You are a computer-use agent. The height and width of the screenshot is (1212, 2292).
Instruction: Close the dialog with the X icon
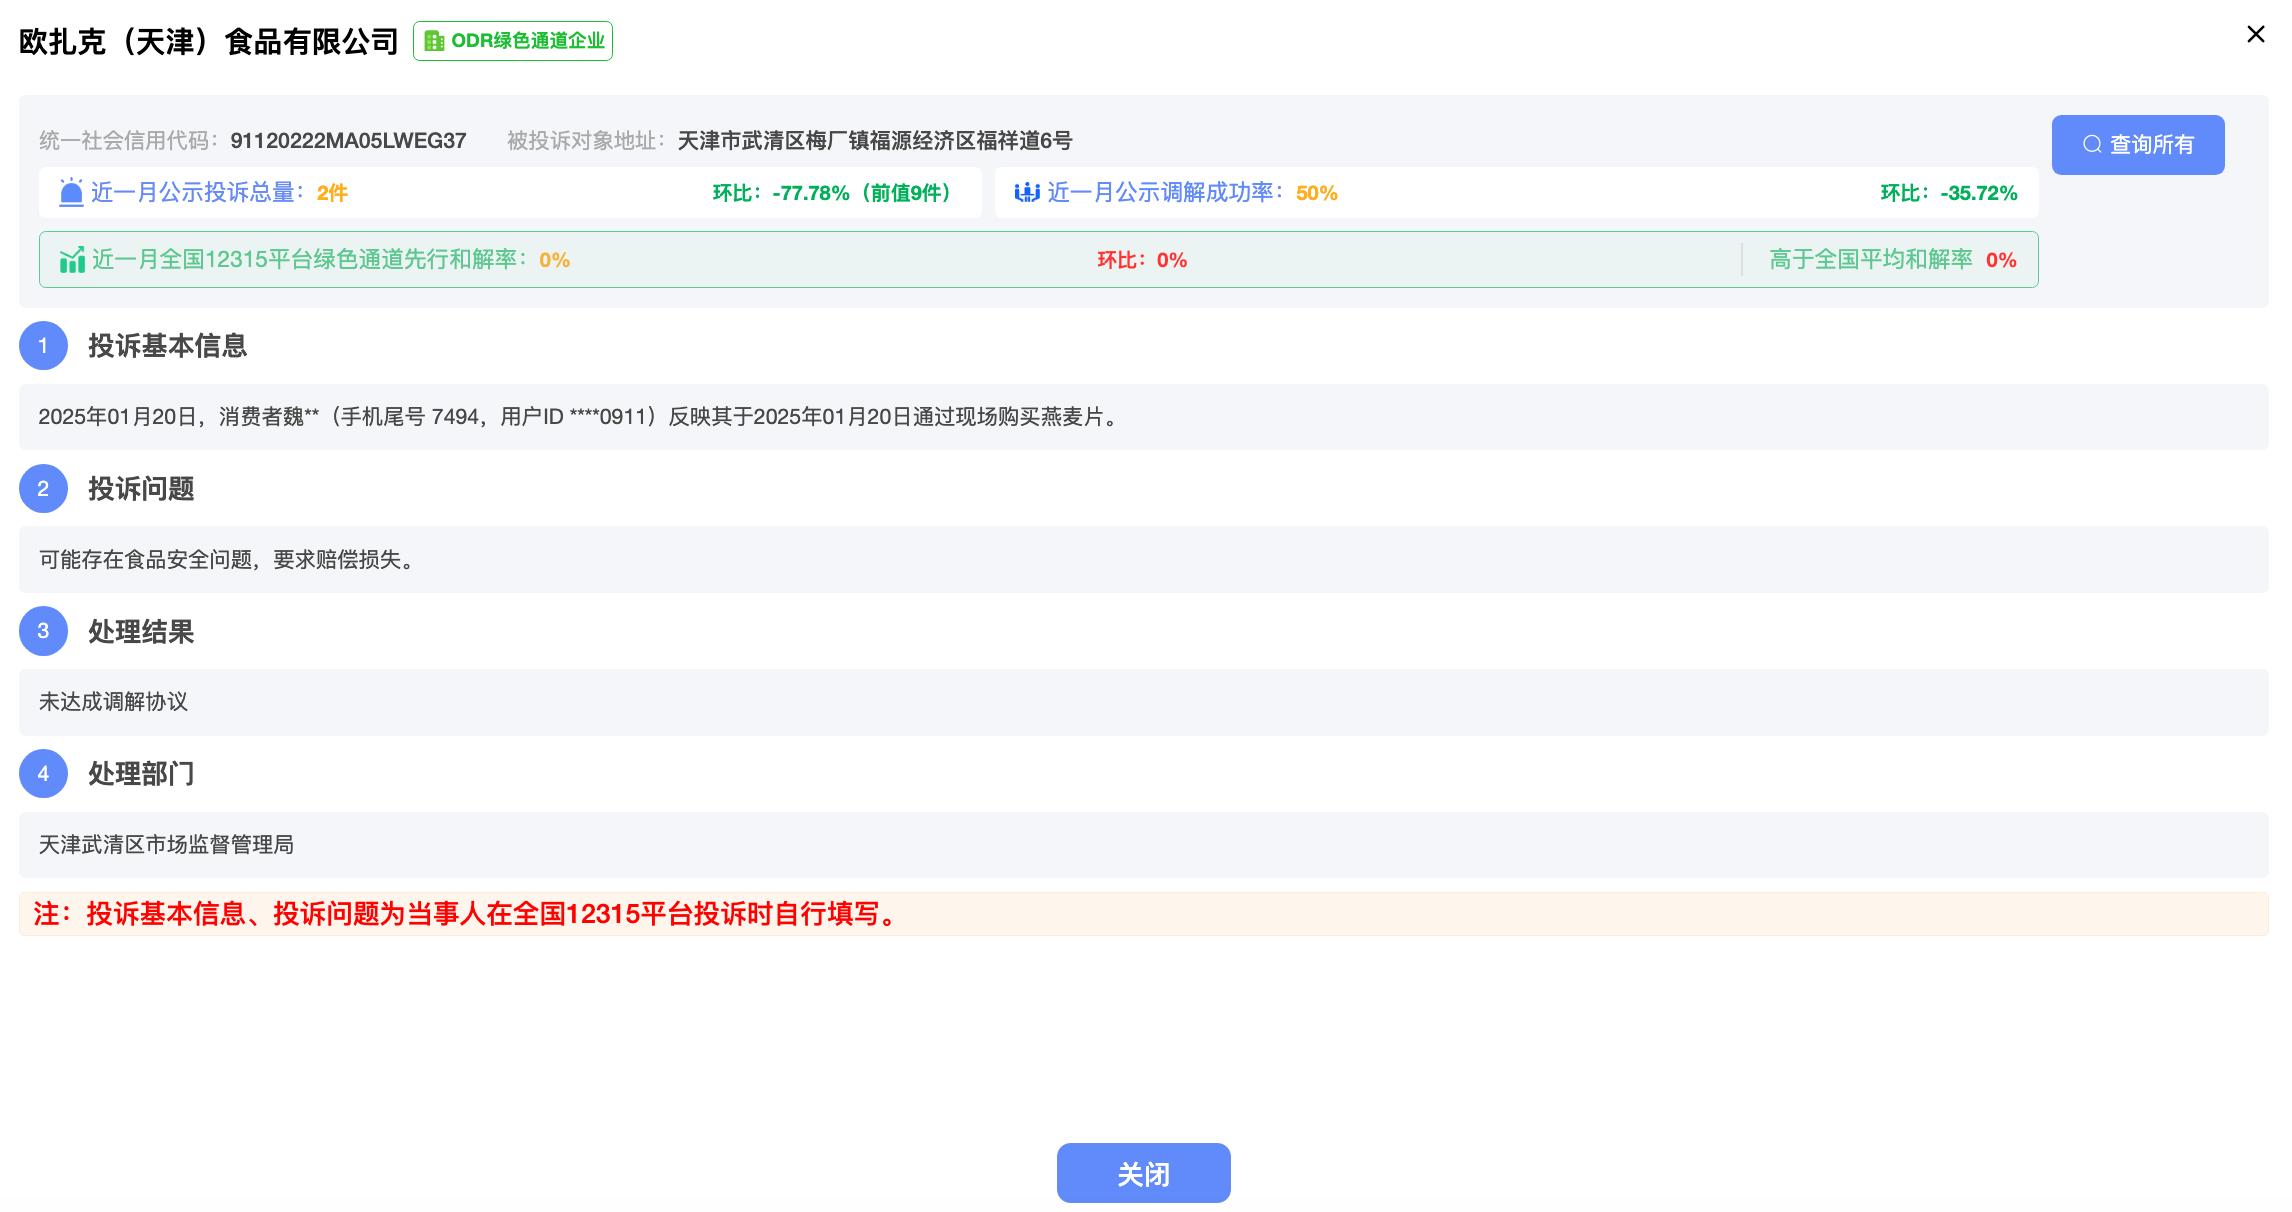point(2255,34)
